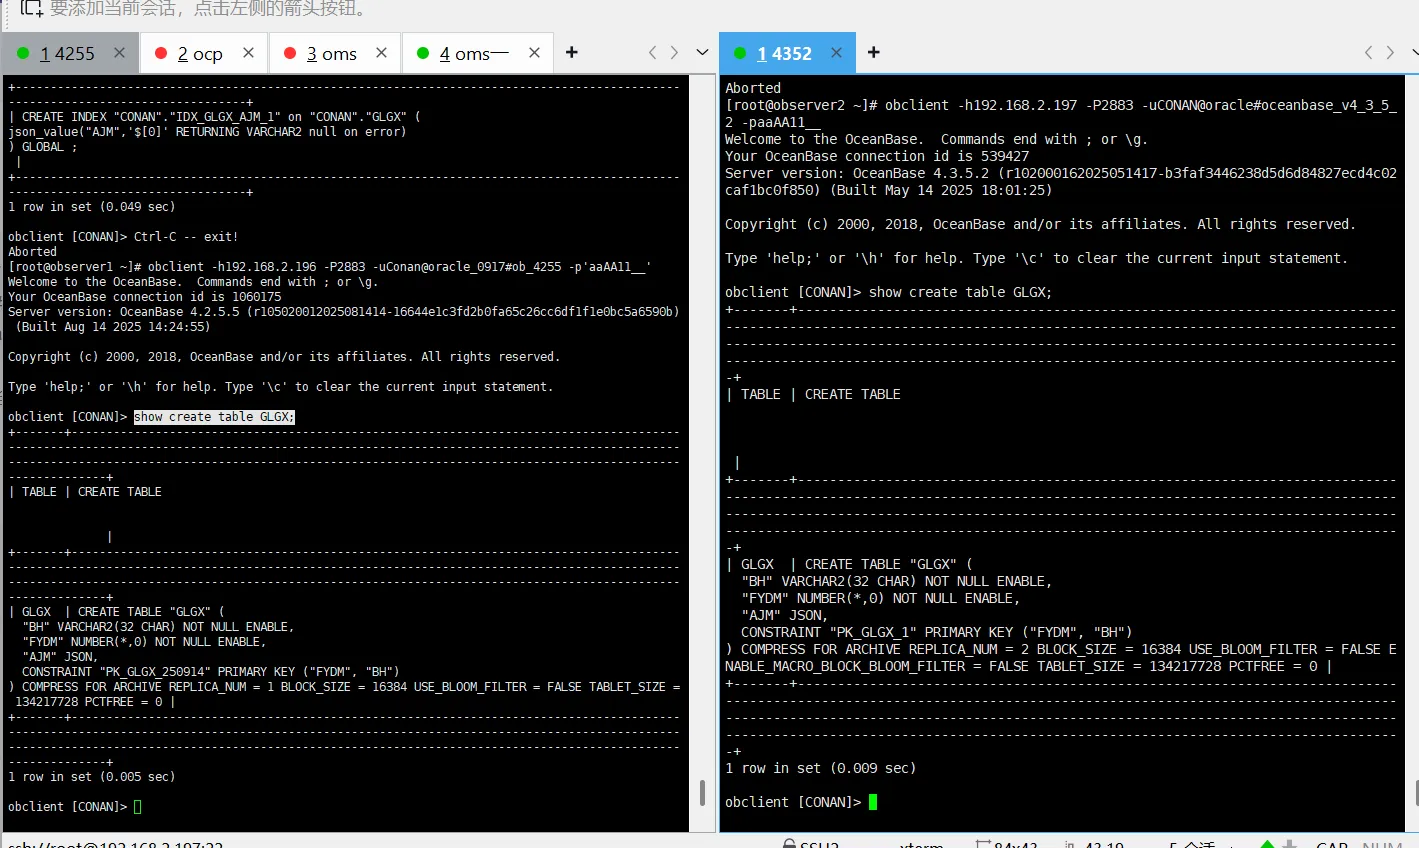Select the "1 4255" session tab
The width and height of the screenshot is (1419, 848).
(67, 54)
